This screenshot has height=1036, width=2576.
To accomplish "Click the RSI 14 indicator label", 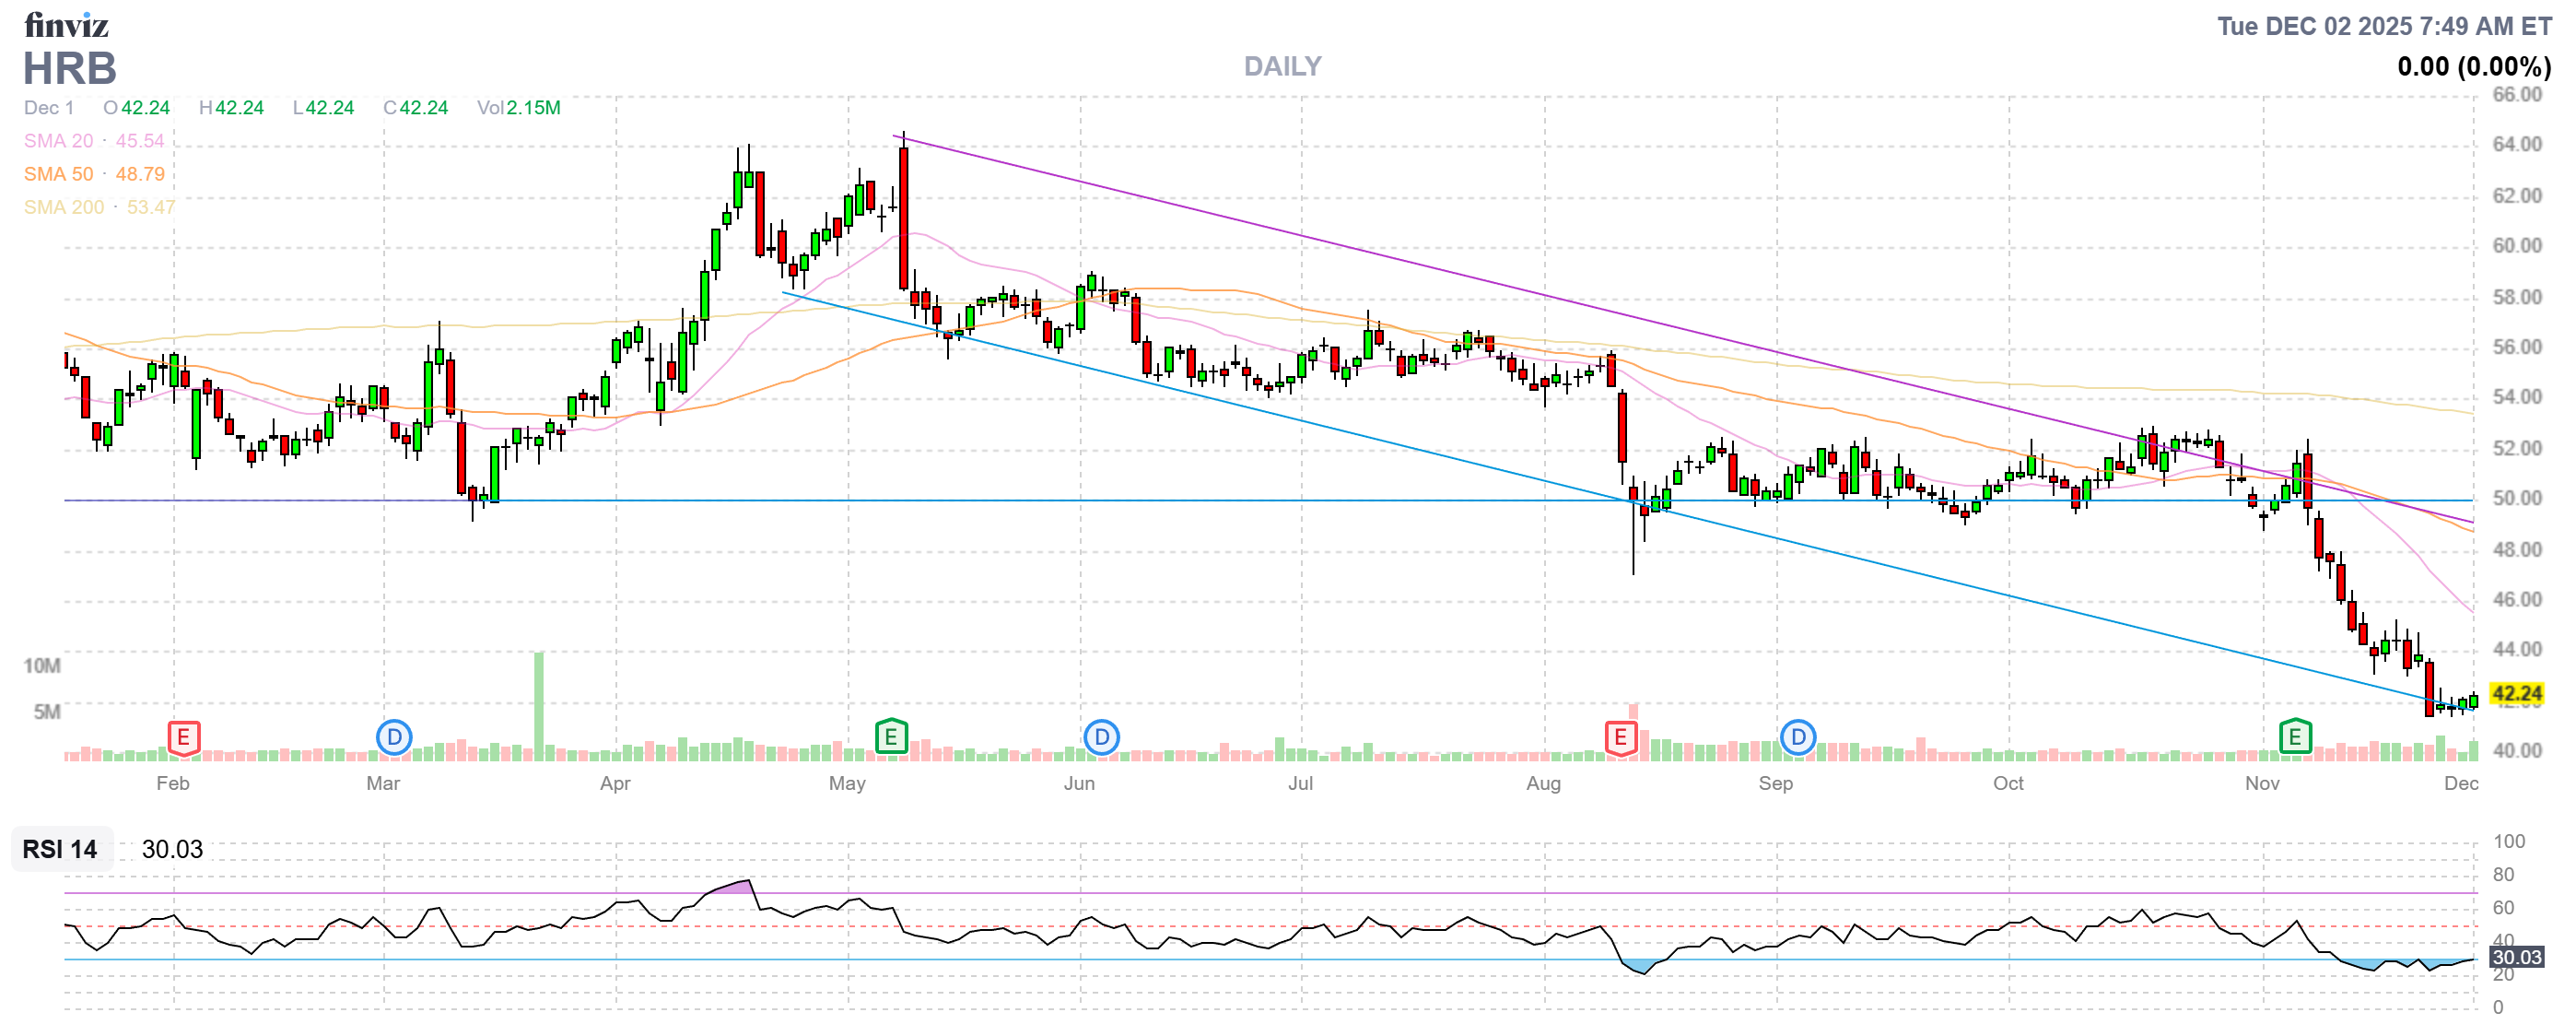I will [60, 849].
